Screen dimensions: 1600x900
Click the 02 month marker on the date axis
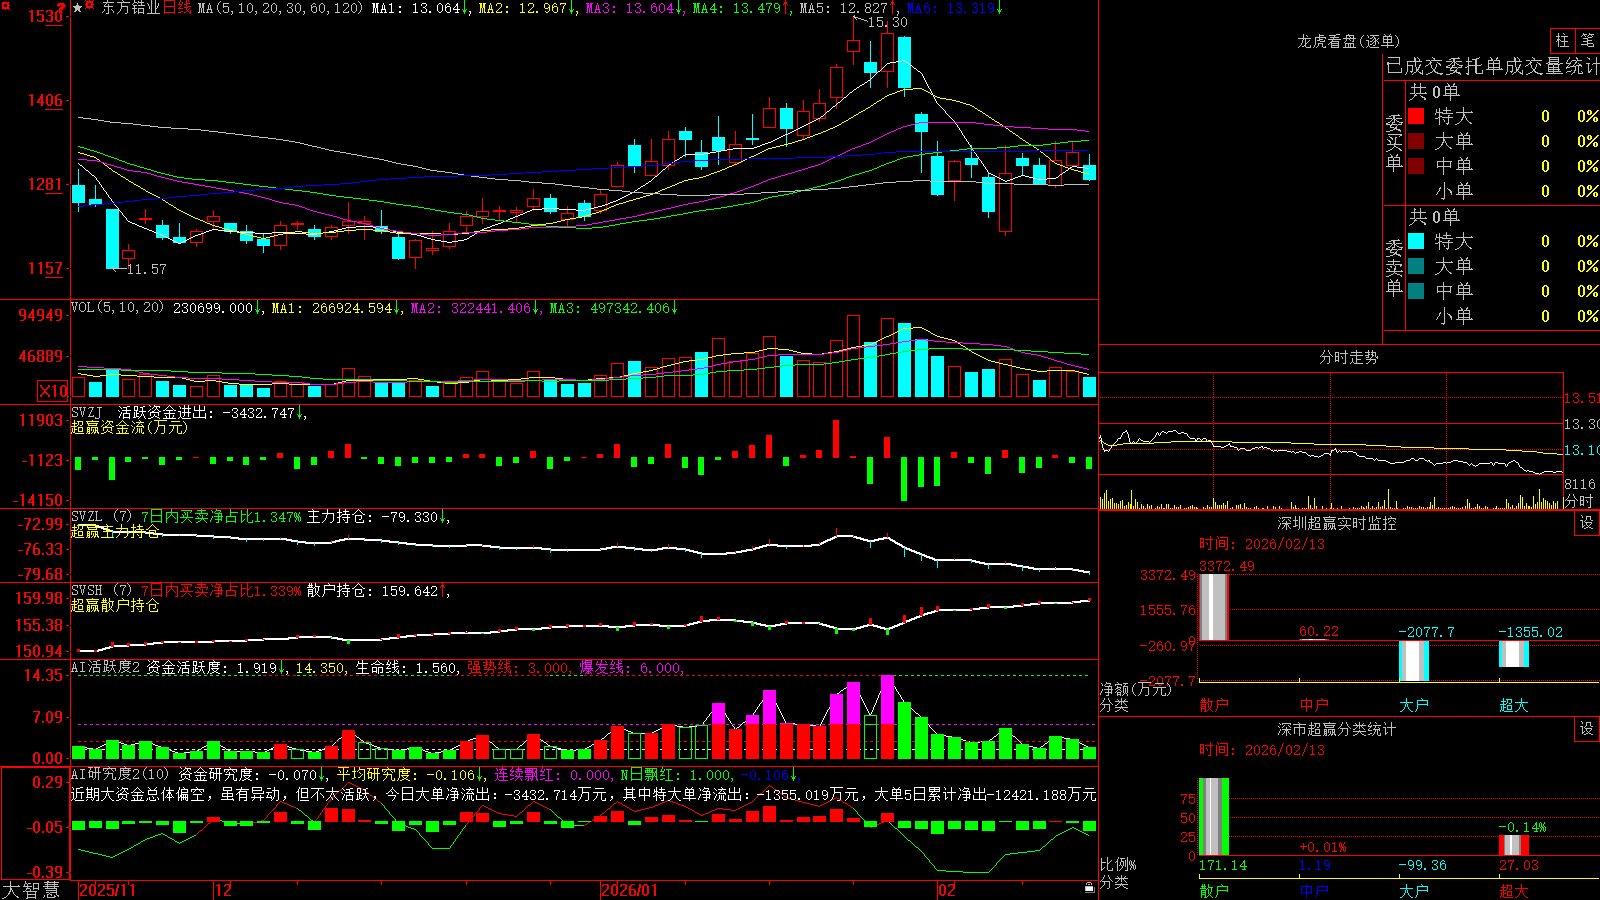[946, 890]
